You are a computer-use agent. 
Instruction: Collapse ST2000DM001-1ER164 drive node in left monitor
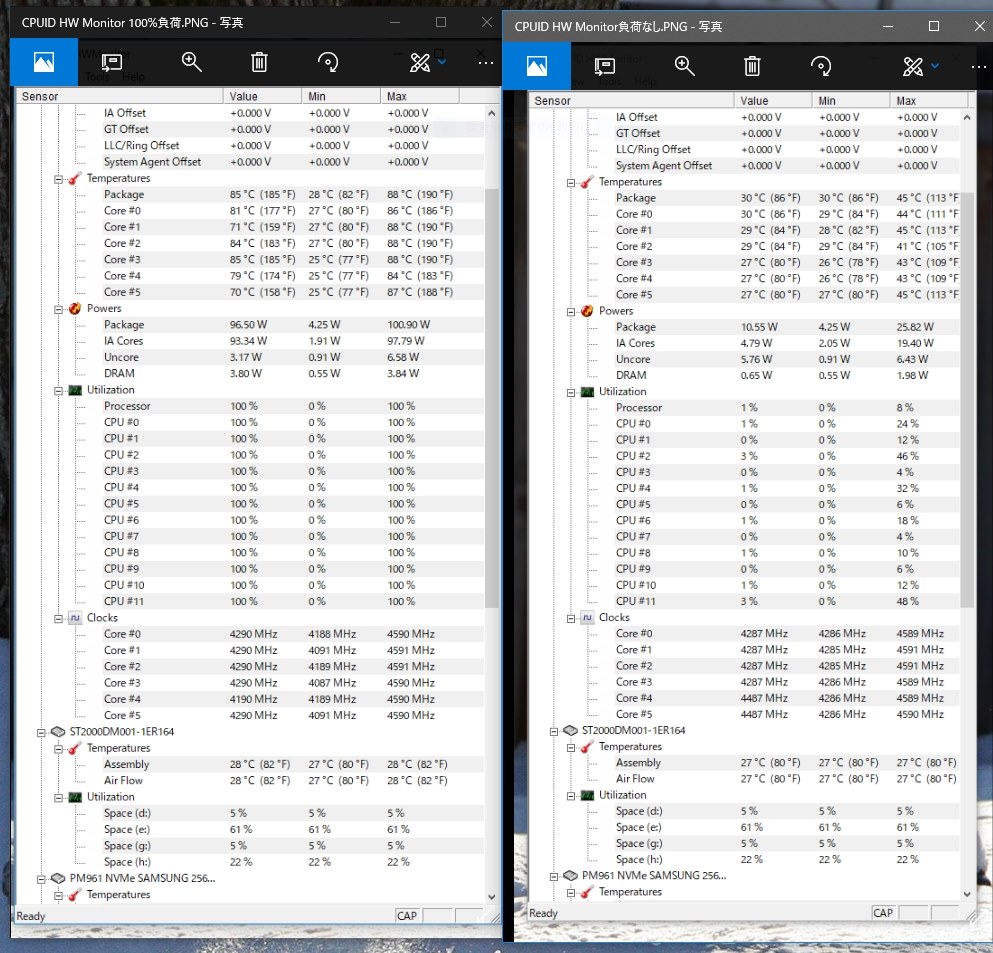(x=41, y=733)
